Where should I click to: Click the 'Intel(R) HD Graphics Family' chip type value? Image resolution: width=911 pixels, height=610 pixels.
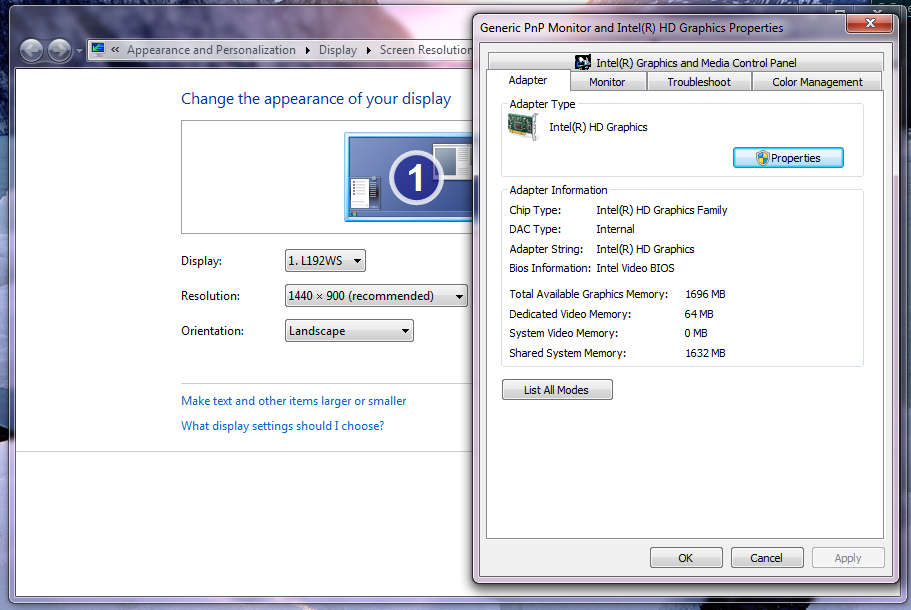(x=662, y=210)
